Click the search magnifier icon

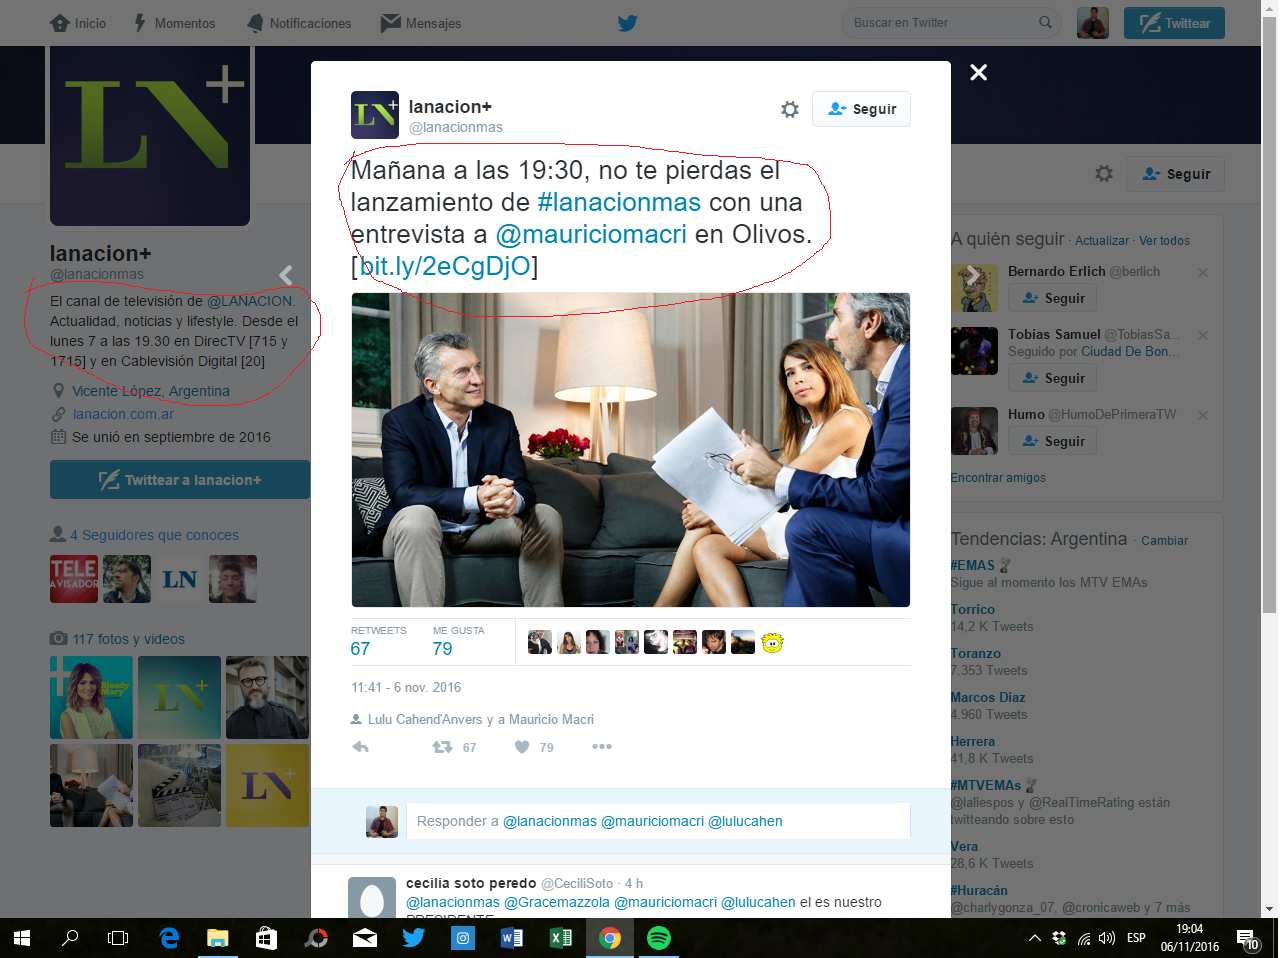(x=1045, y=22)
